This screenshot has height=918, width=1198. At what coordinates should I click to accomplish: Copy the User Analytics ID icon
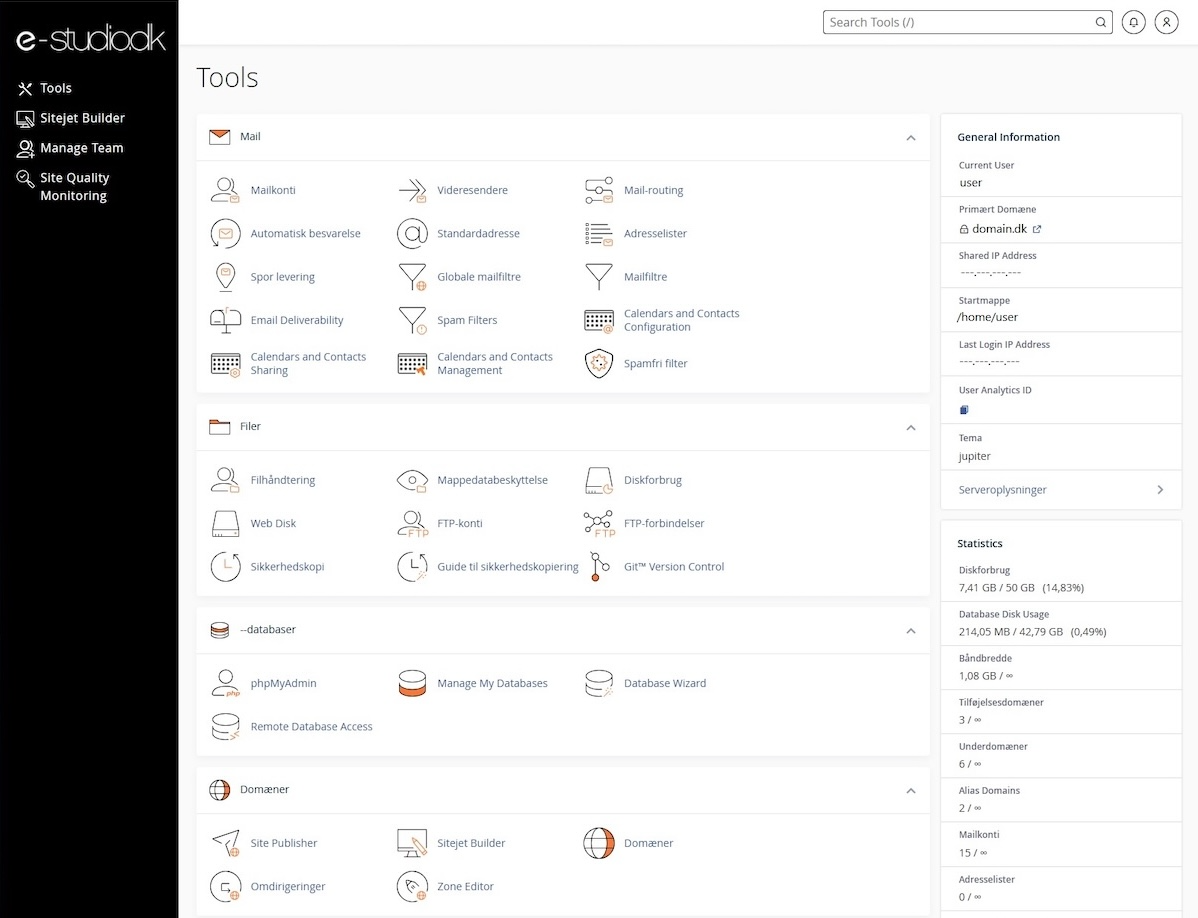964,410
